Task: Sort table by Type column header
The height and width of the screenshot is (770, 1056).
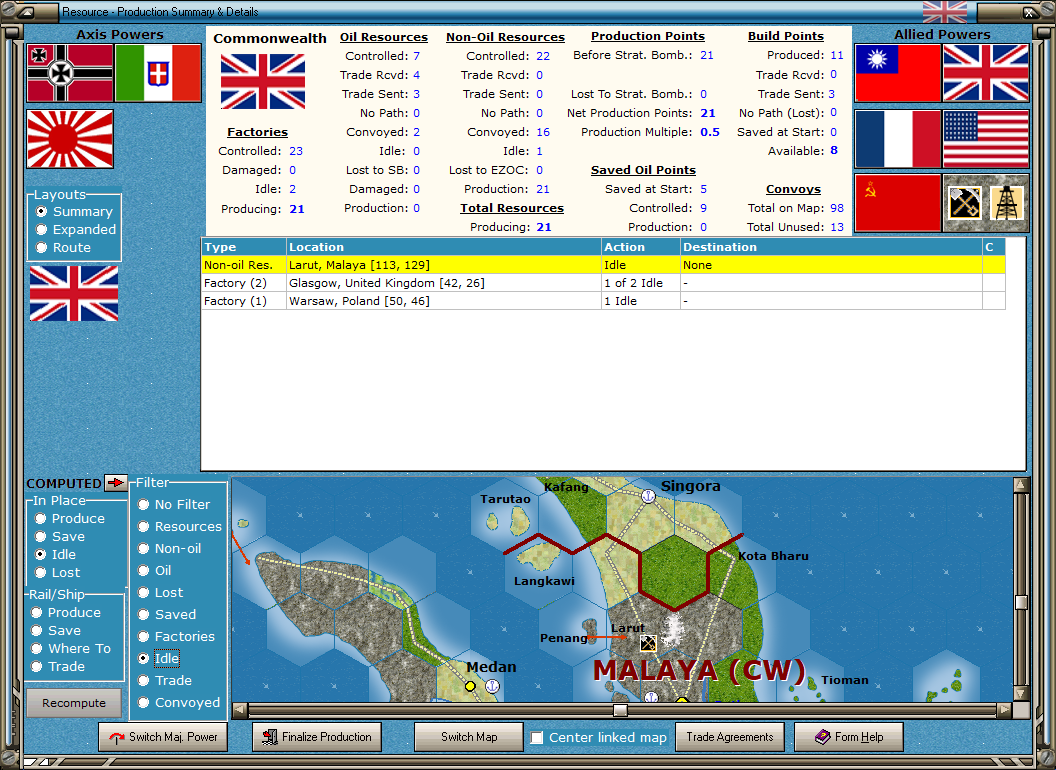Action: (244, 247)
